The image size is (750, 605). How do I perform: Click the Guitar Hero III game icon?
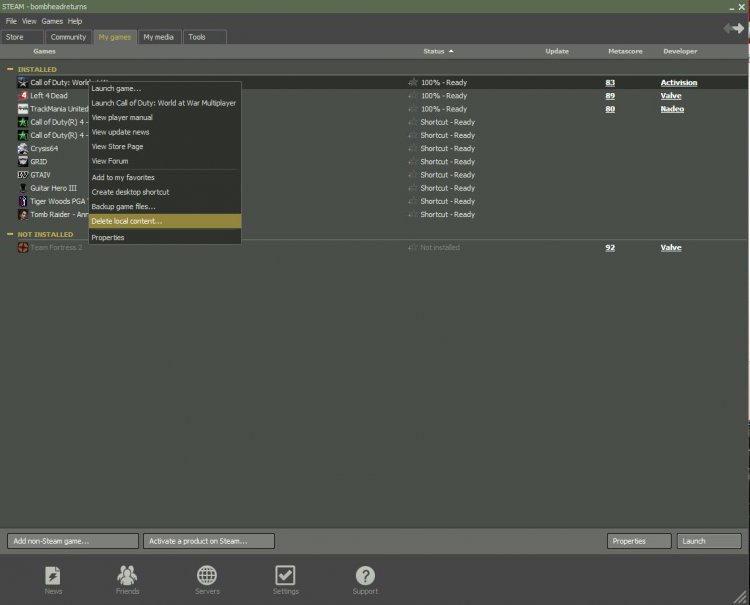click(22, 188)
